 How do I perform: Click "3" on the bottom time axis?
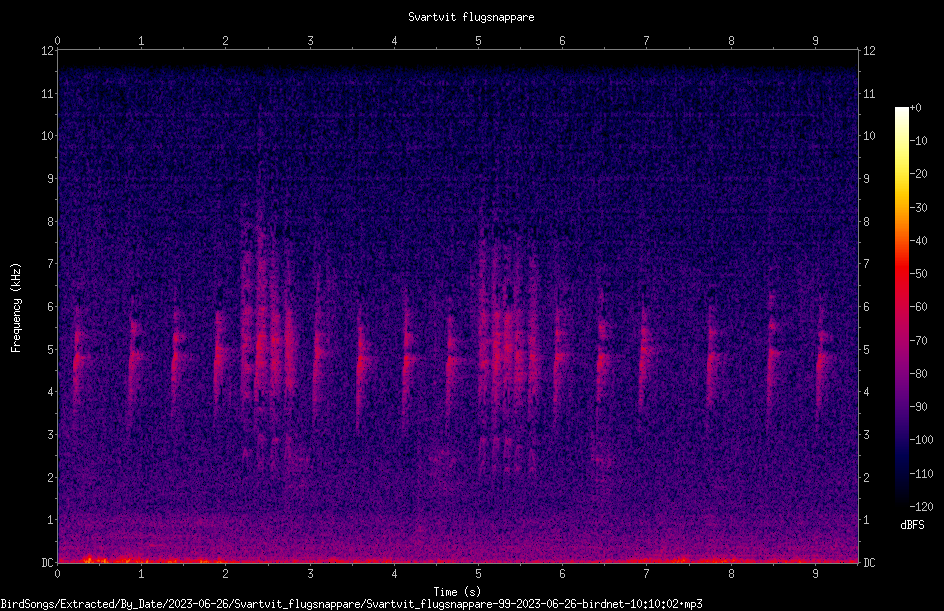click(310, 574)
